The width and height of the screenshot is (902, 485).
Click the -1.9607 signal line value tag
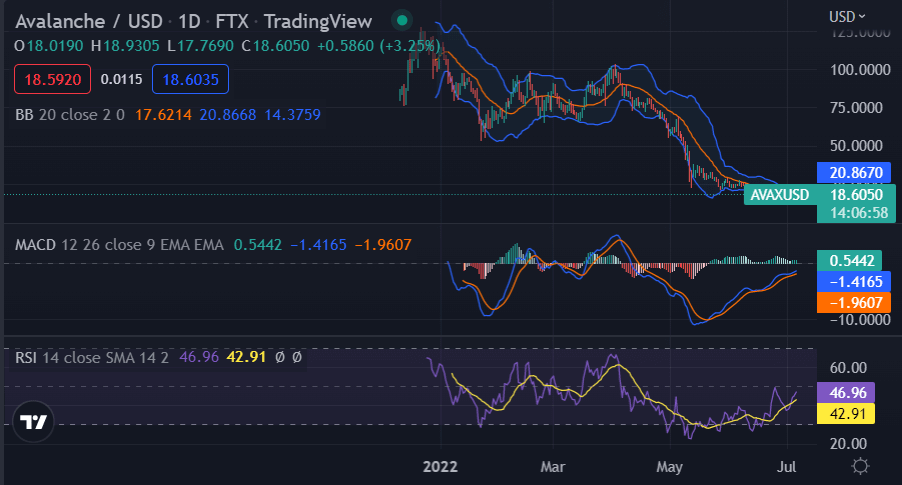pyautogui.click(x=852, y=303)
